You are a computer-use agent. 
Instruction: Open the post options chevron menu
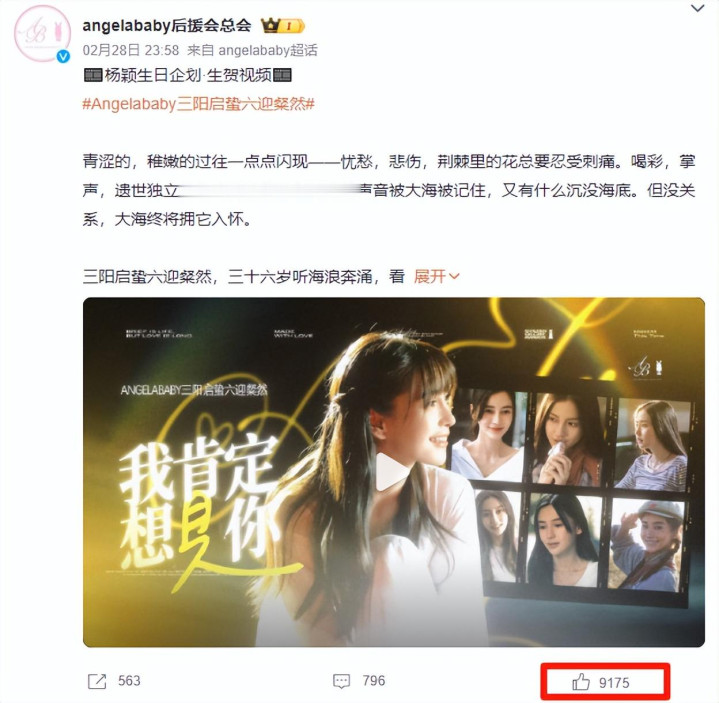(x=697, y=8)
